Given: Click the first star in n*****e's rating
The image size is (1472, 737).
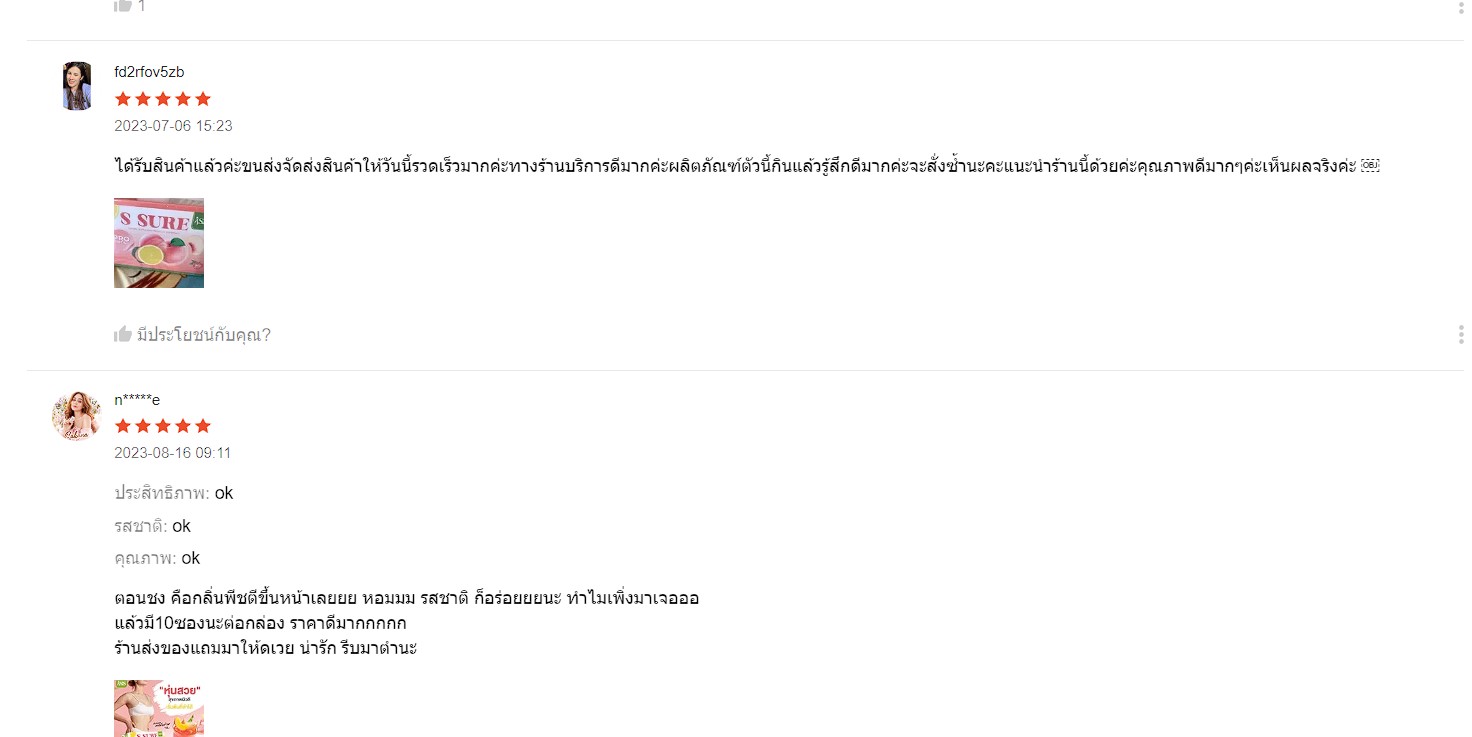Looking at the screenshot, I should [x=123, y=426].
